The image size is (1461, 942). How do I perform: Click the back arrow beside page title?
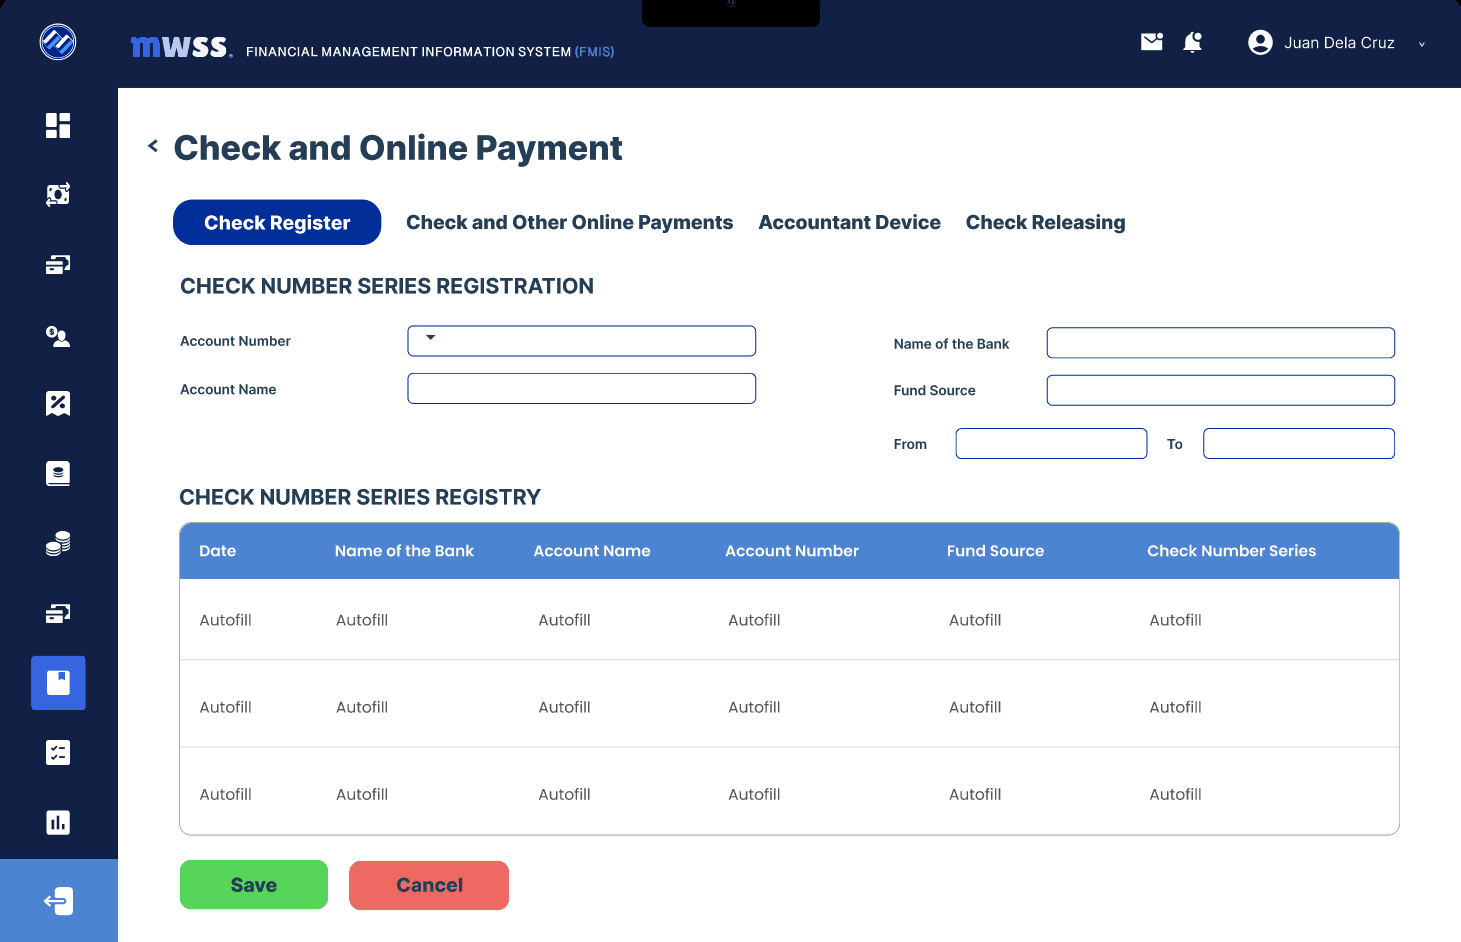153,146
